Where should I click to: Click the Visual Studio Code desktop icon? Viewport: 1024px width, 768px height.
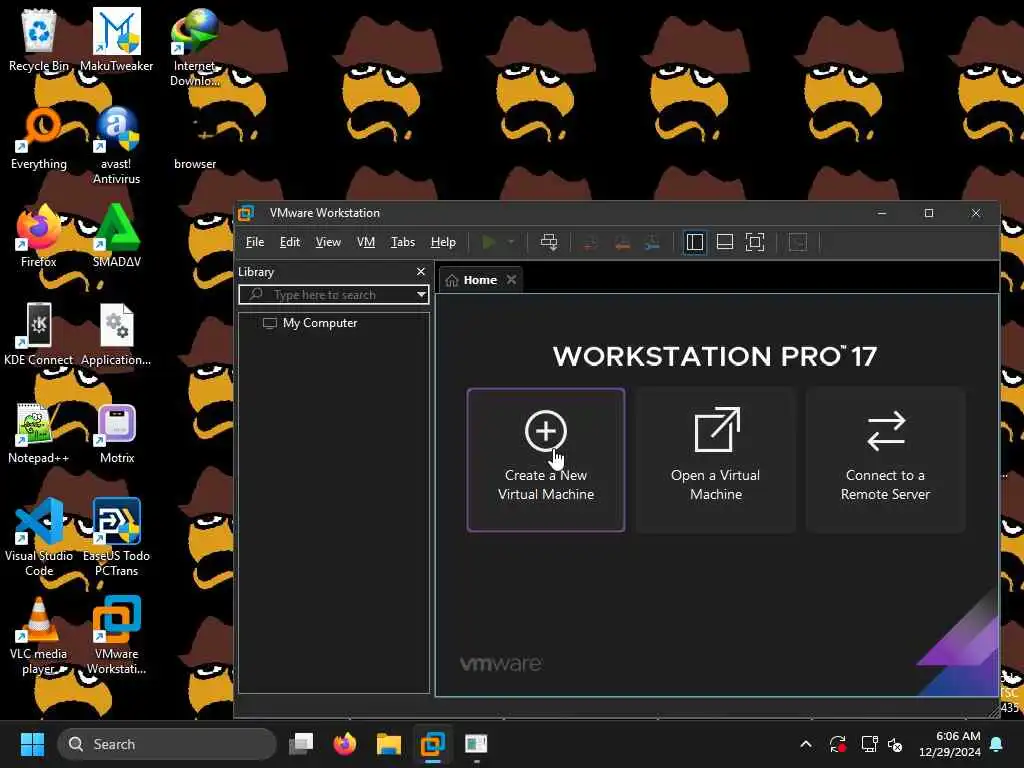(39, 537)
